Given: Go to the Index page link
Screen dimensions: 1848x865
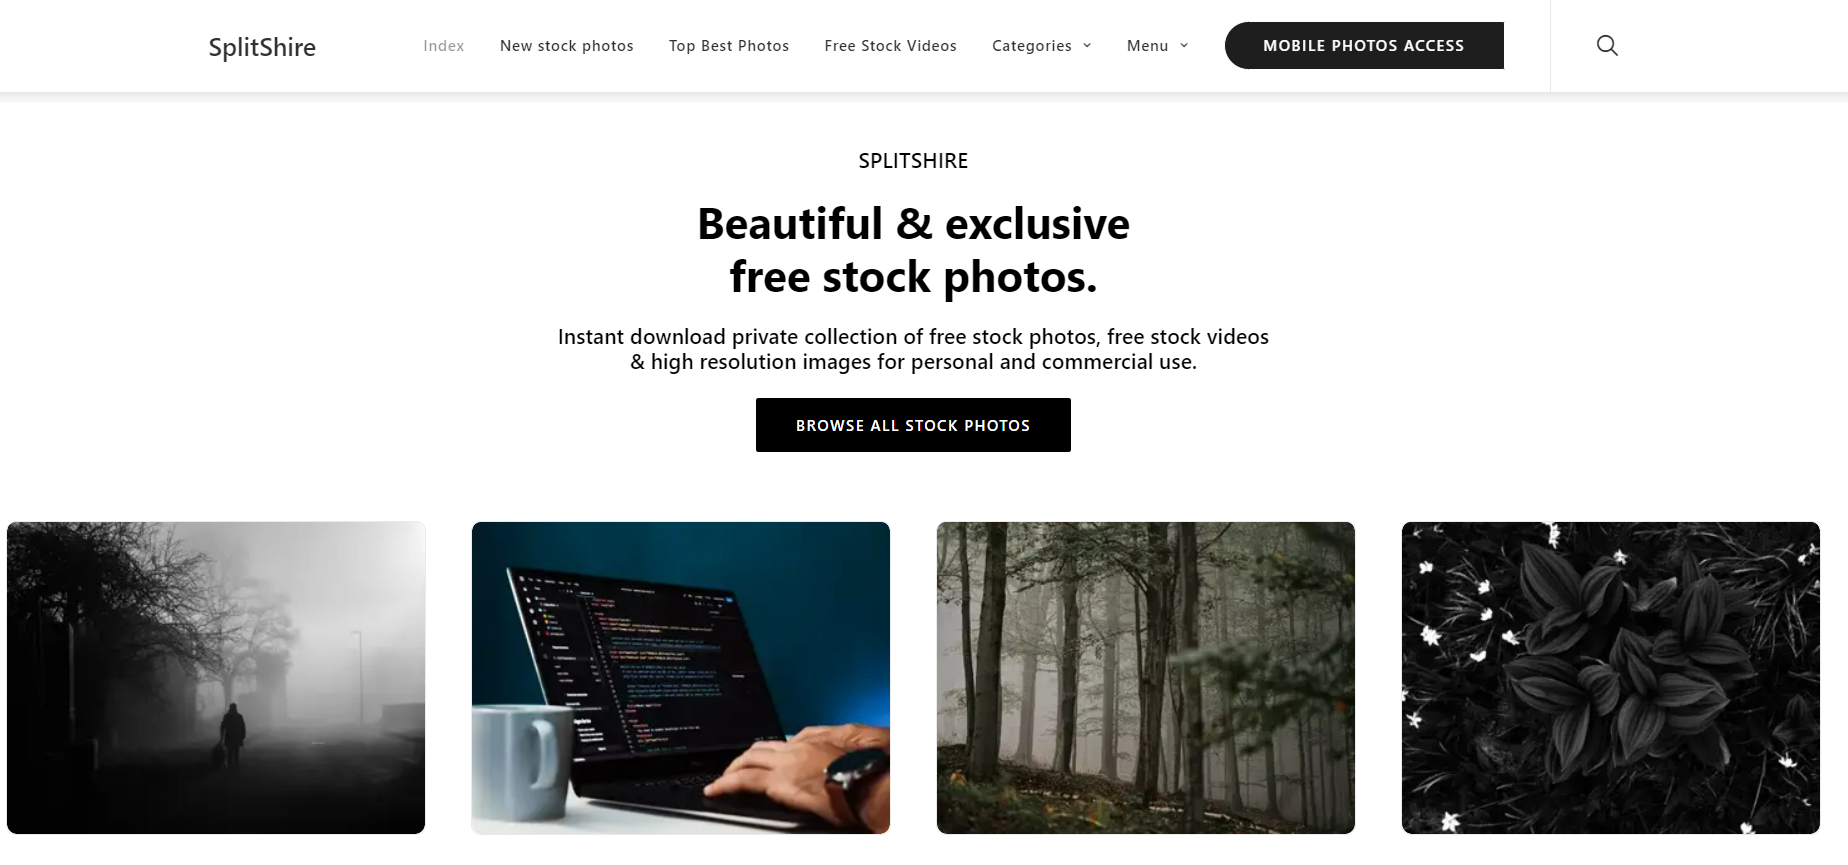Looking at the screenshot, I should 444,46.
